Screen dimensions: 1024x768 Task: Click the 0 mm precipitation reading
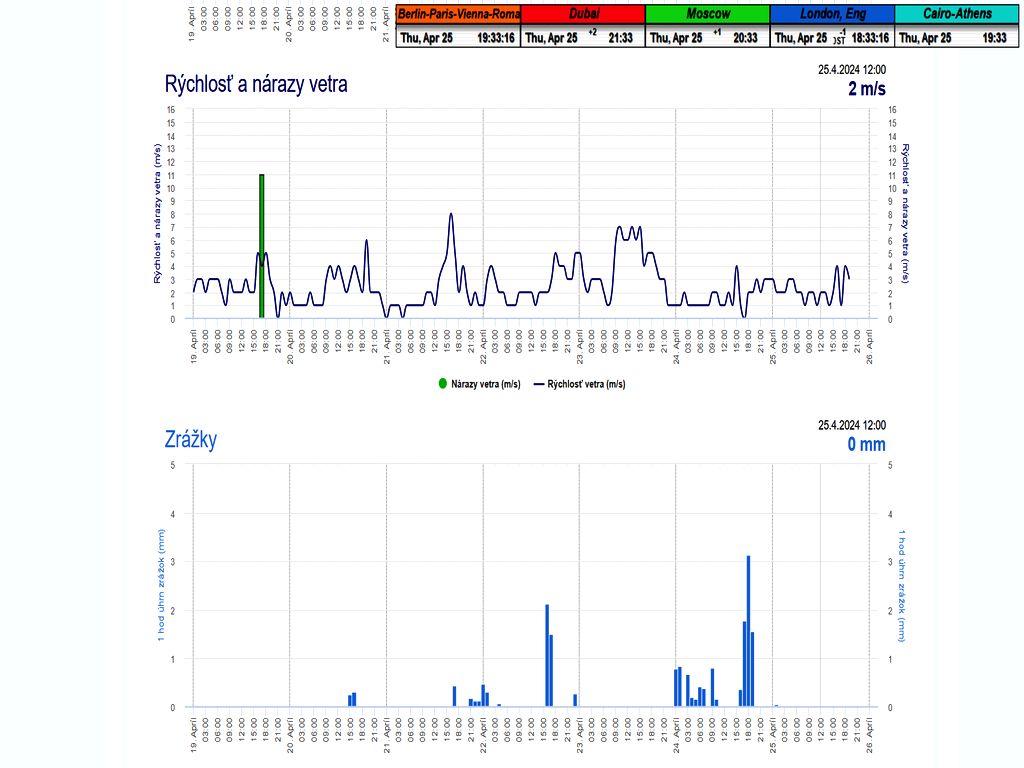click(x=866, y=444)
